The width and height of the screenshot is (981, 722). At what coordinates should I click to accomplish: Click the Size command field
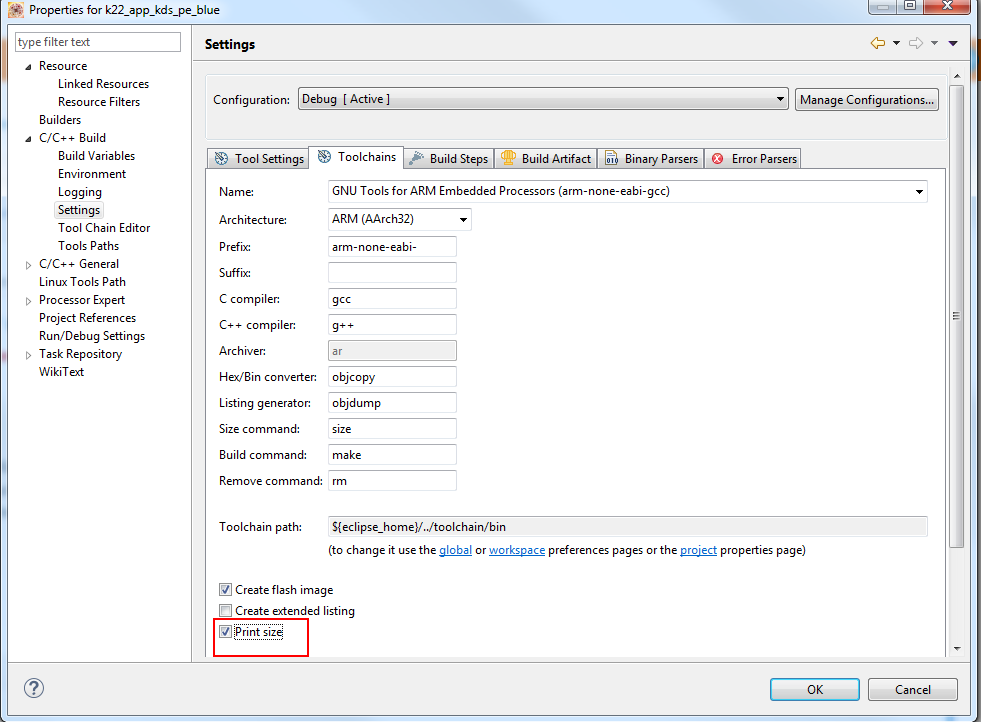[392, 429]
